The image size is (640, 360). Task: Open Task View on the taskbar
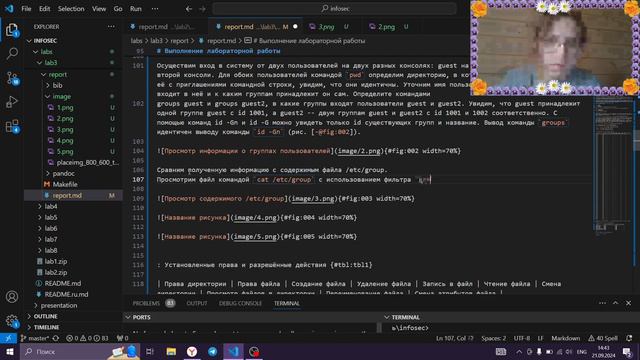pyautogui.click(x=150, y=351)
